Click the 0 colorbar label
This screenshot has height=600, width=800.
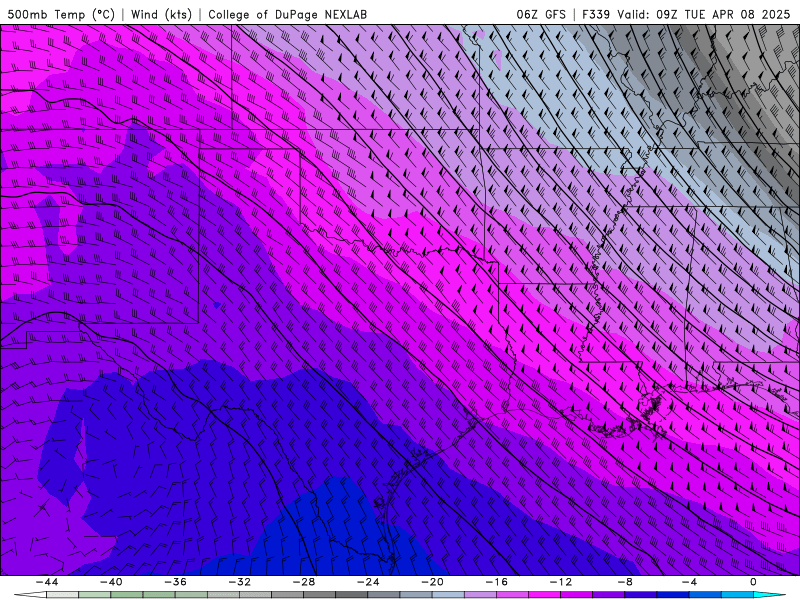(753, 582)
